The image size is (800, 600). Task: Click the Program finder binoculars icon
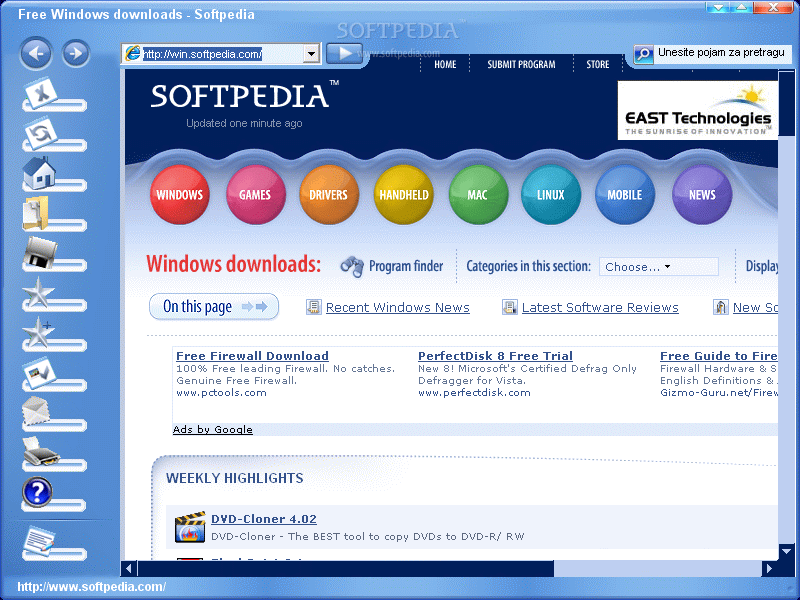coord(352,266)
